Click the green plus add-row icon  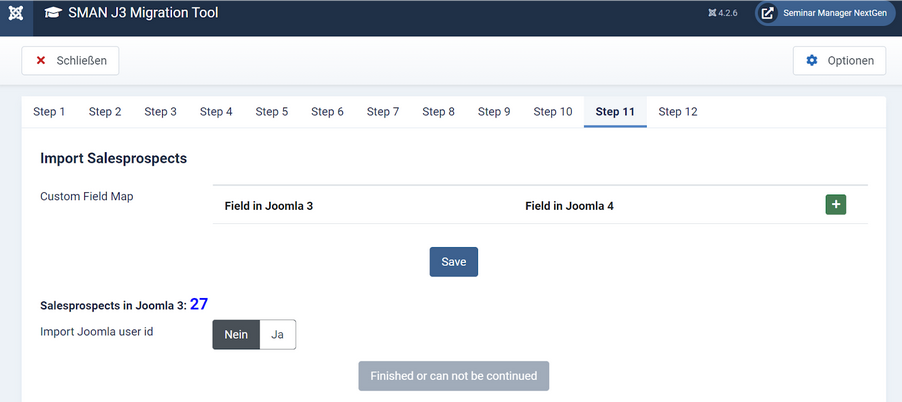(x=836, y=204)
